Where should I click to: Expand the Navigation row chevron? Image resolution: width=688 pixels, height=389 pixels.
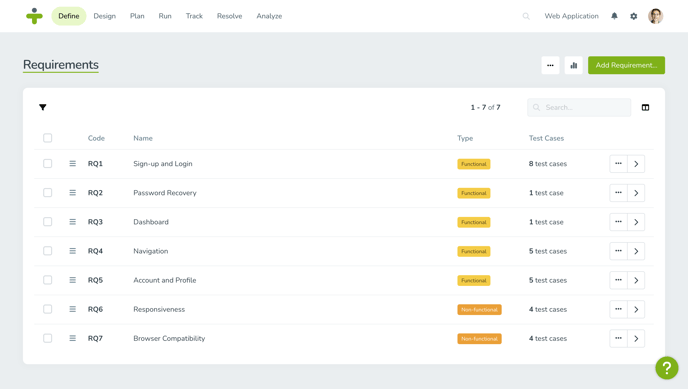636,251
